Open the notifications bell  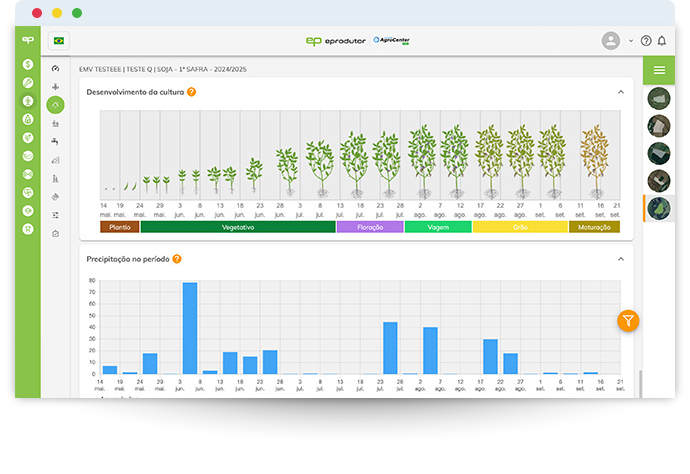(x=661, y=41)
